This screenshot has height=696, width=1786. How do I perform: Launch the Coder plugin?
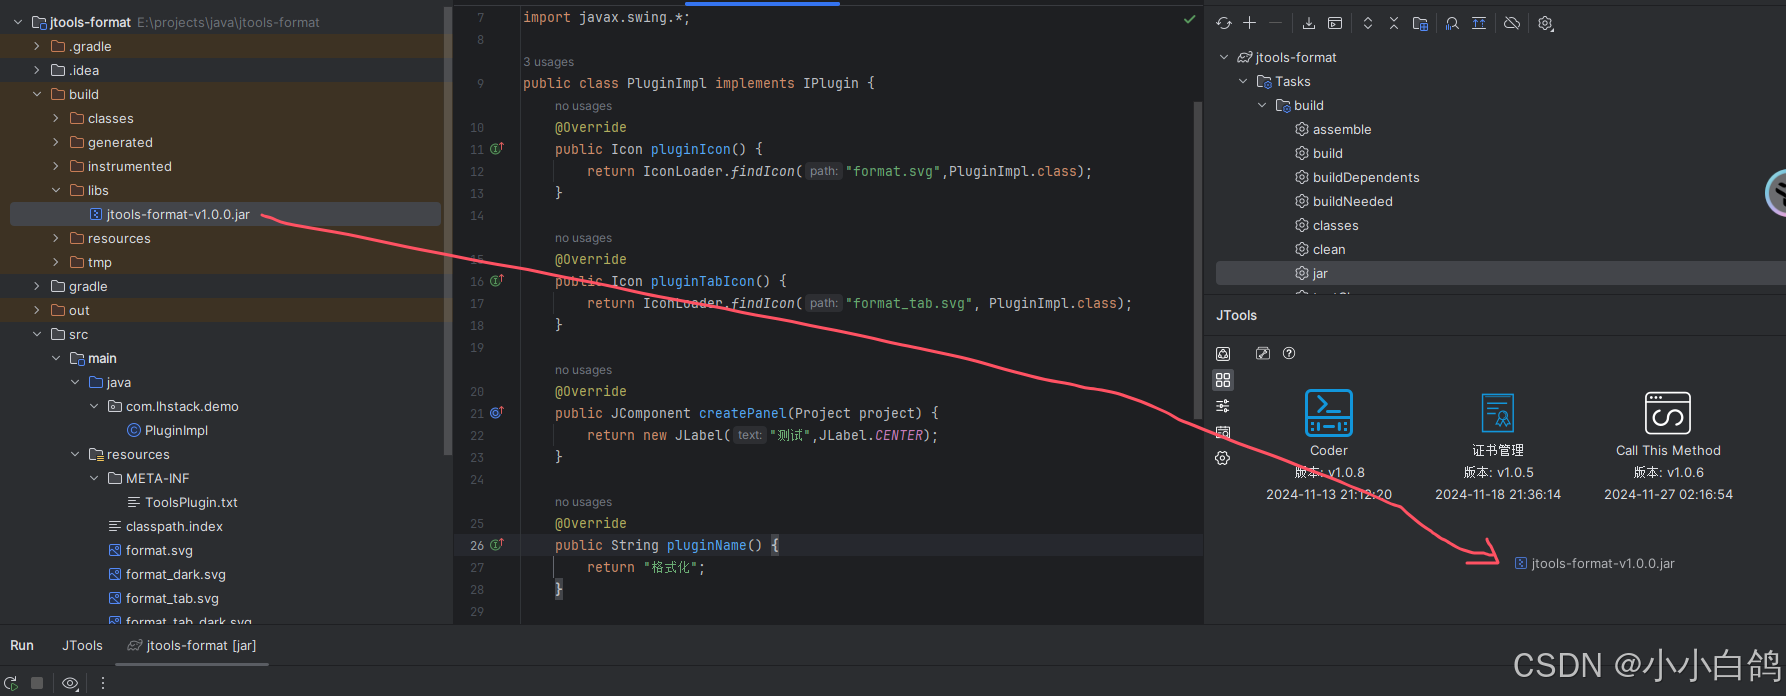click(1329, 413)
